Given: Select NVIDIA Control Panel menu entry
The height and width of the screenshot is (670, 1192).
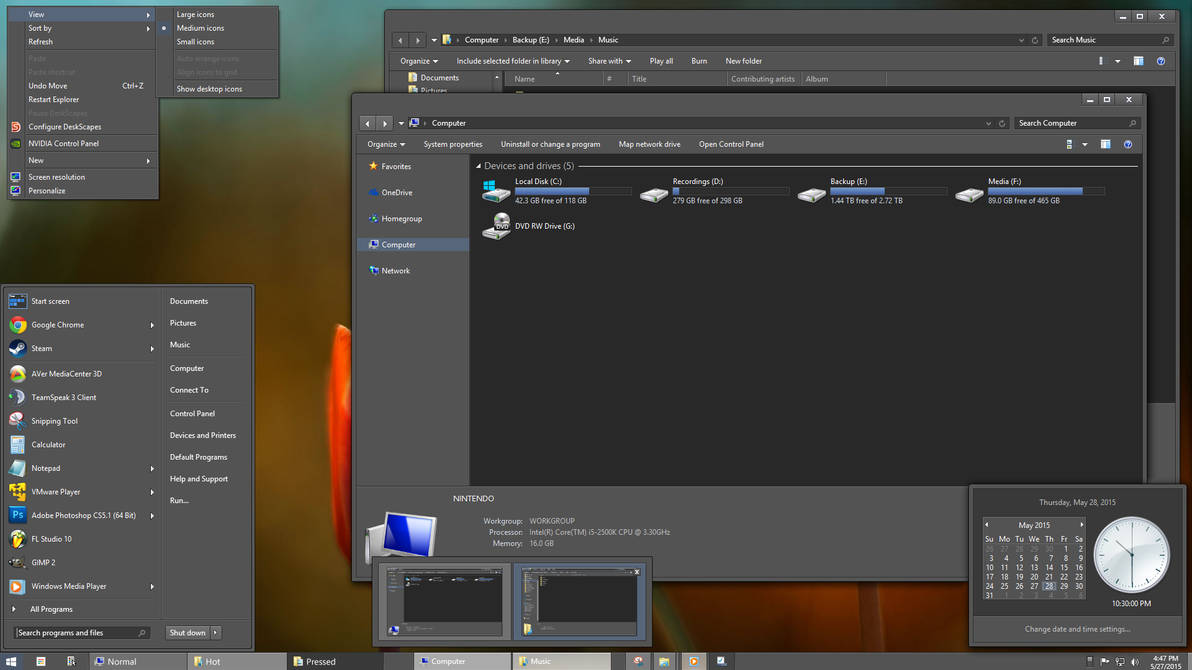Looking at the screenshot, I should 63,144.
